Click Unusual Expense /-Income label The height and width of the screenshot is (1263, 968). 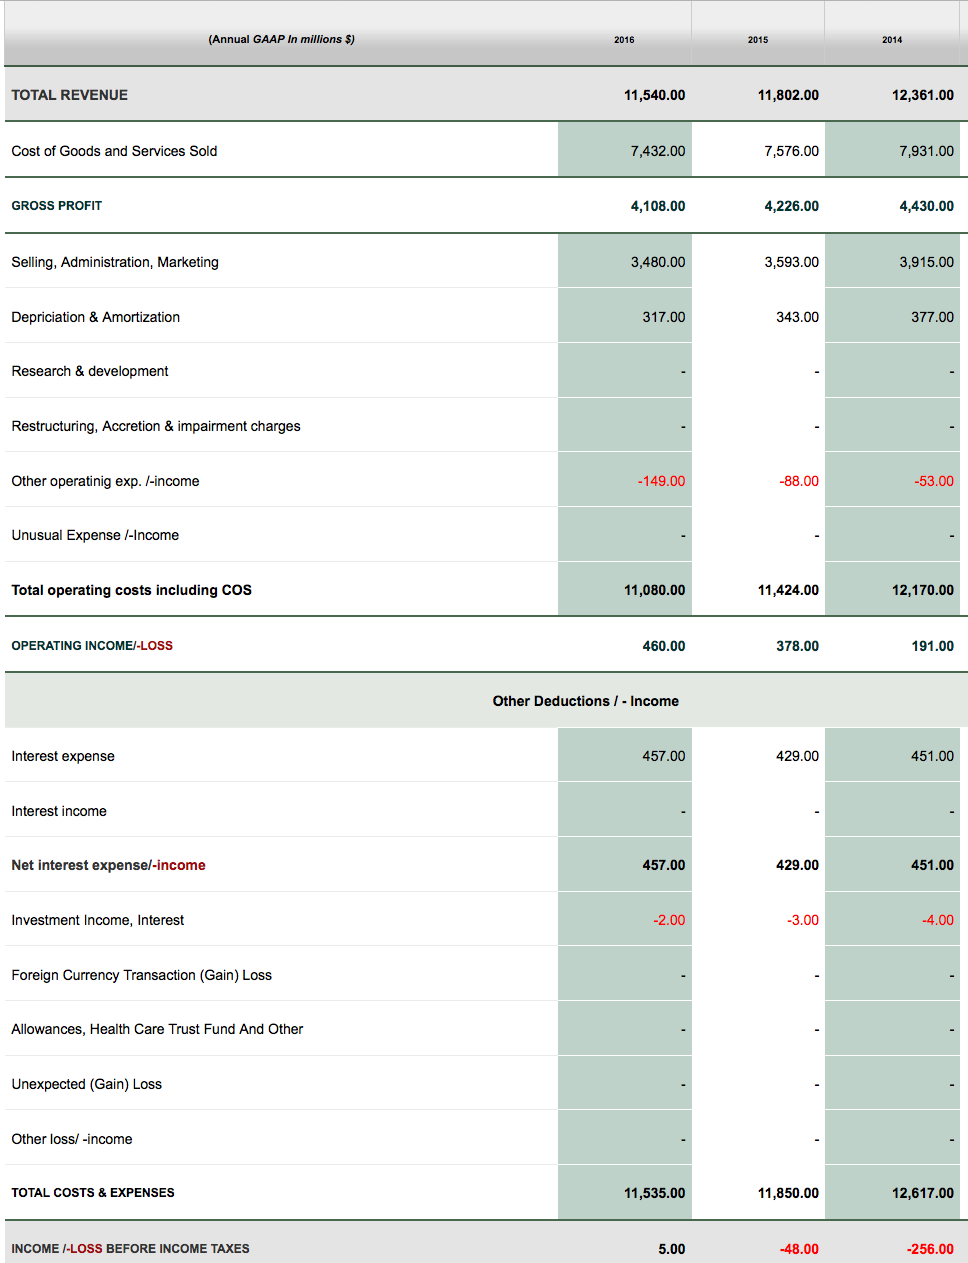tap(95, 535)
